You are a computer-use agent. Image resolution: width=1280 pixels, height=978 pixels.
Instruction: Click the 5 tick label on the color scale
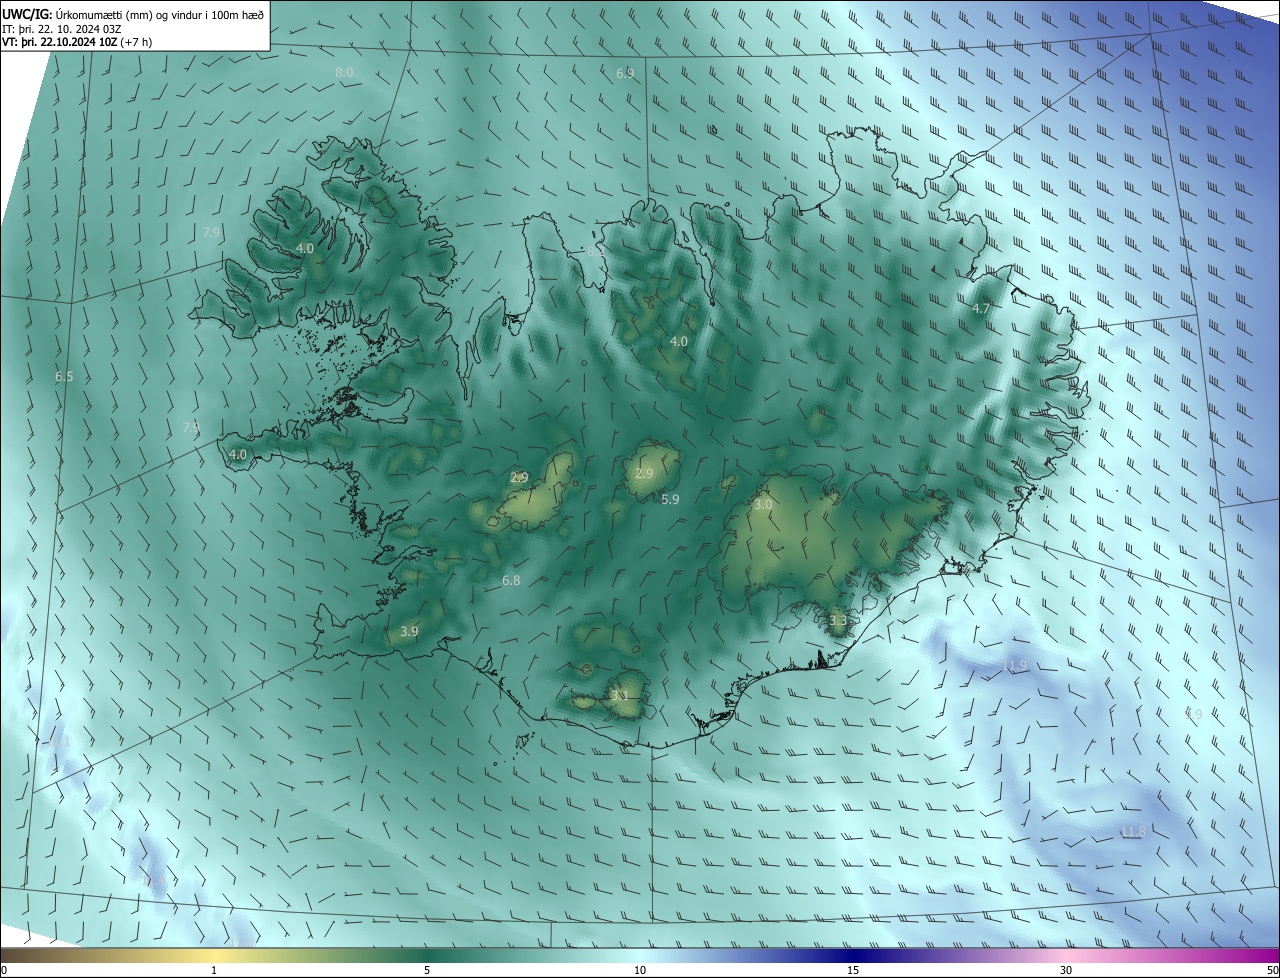427,971
